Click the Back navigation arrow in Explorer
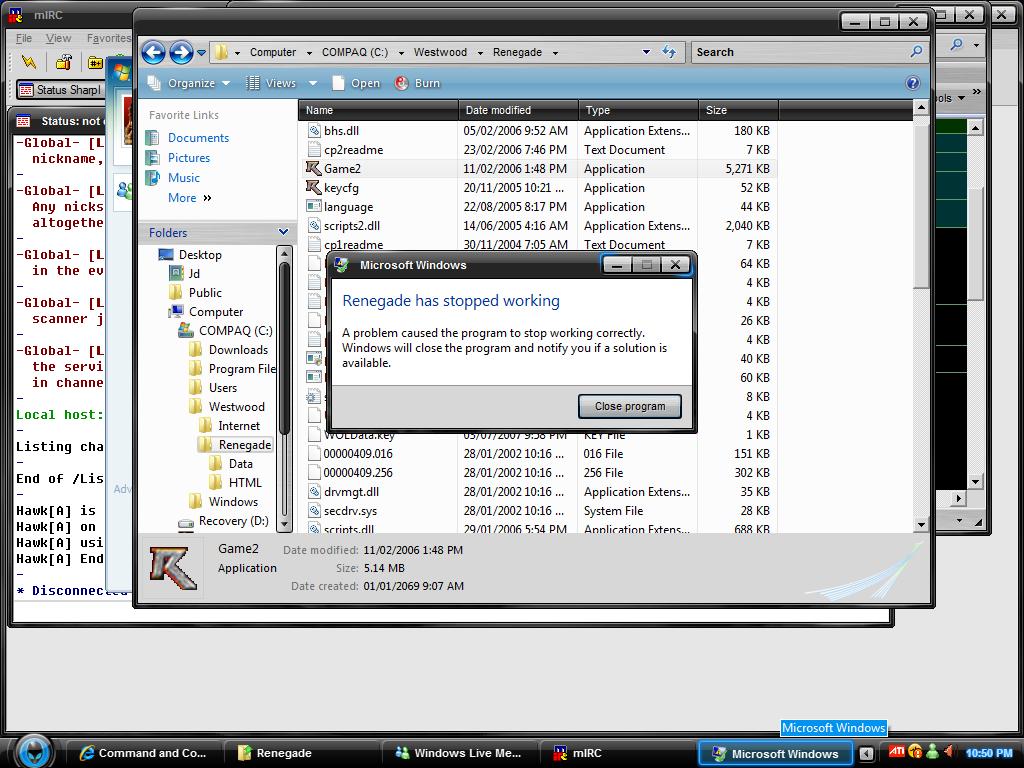The image size is (1024, 768). 153,52
